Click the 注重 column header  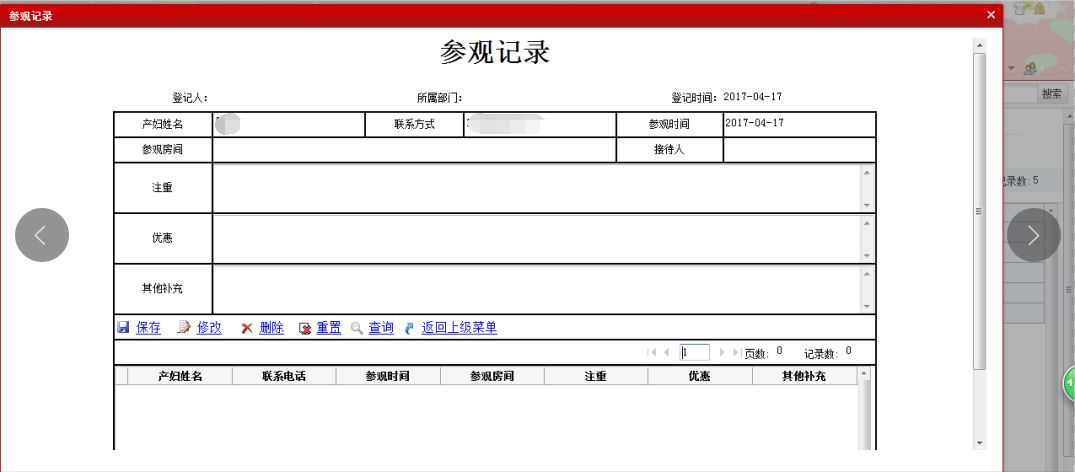(x=596, y=376)
